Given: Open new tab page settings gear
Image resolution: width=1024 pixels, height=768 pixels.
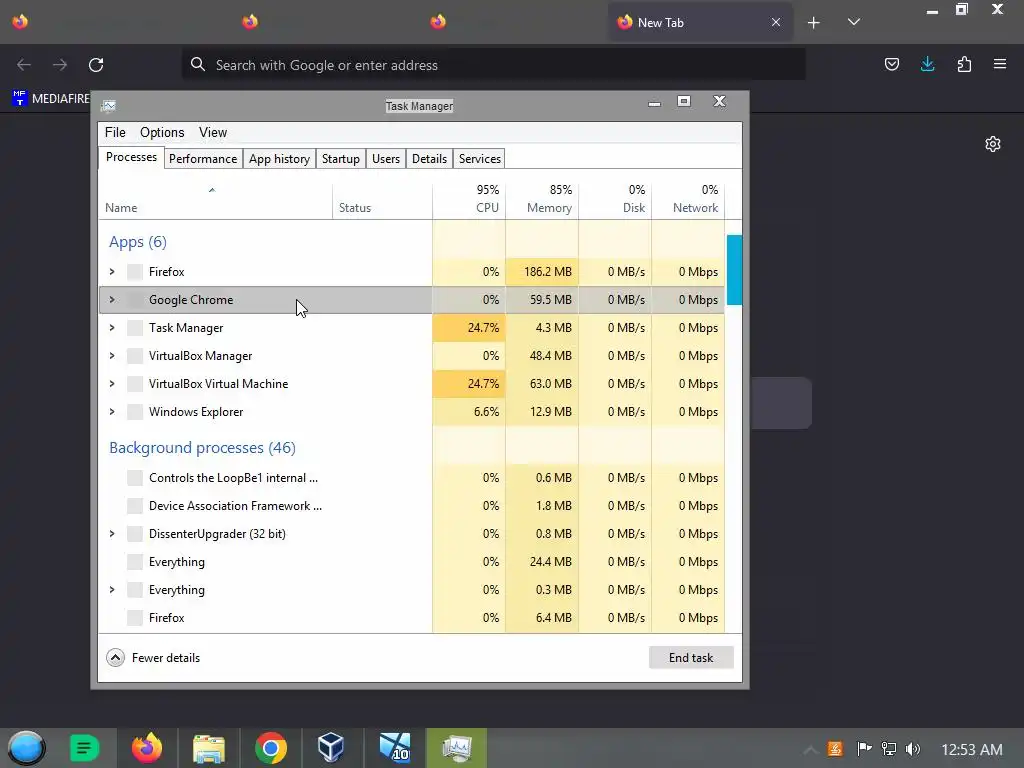Looking at the screenshot, I should pos(993,144).
